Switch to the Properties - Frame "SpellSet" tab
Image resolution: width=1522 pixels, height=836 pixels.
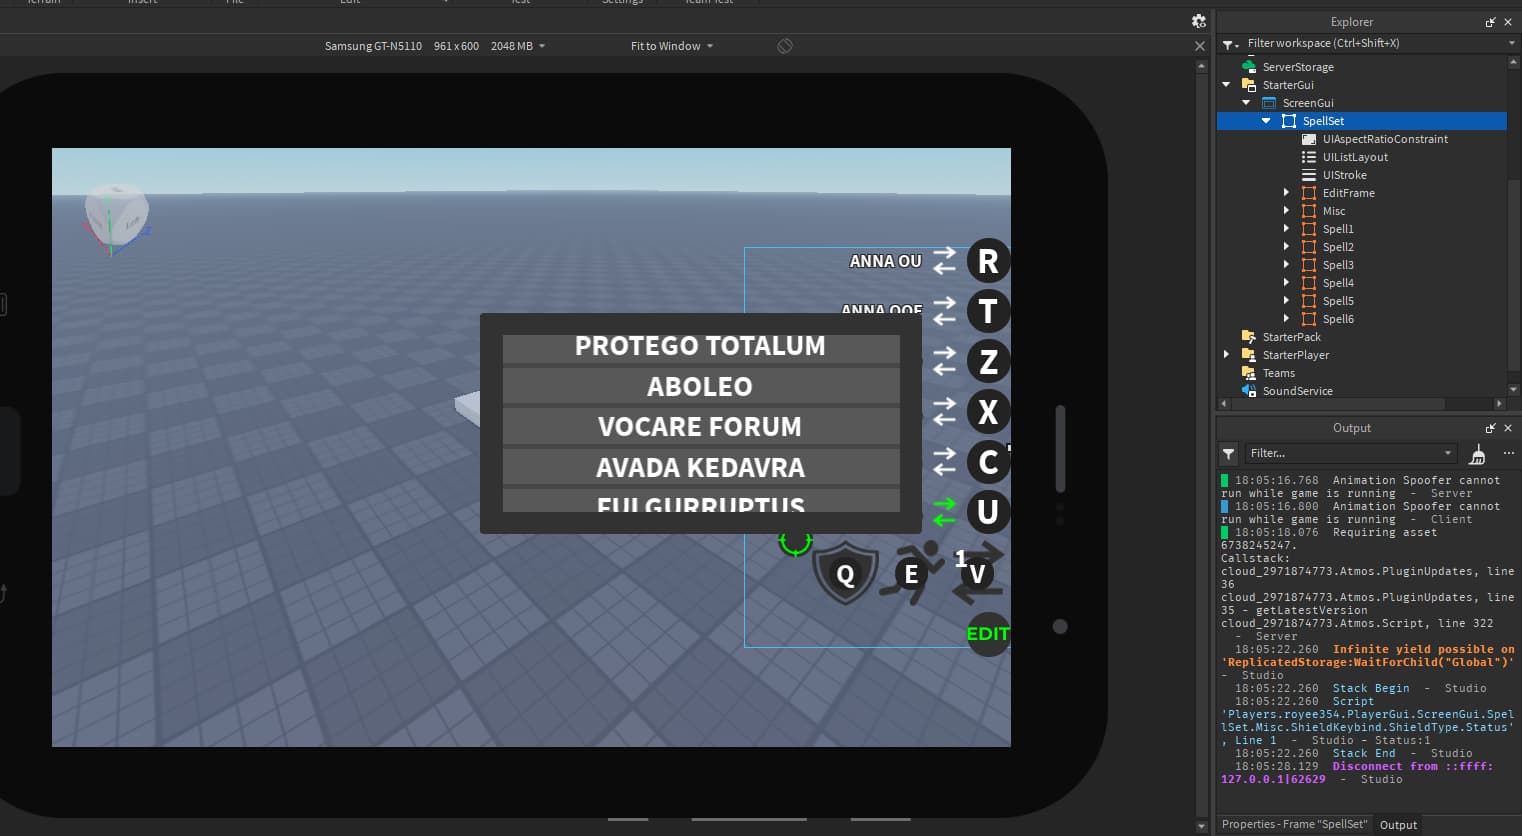[x=1294, y=825]
